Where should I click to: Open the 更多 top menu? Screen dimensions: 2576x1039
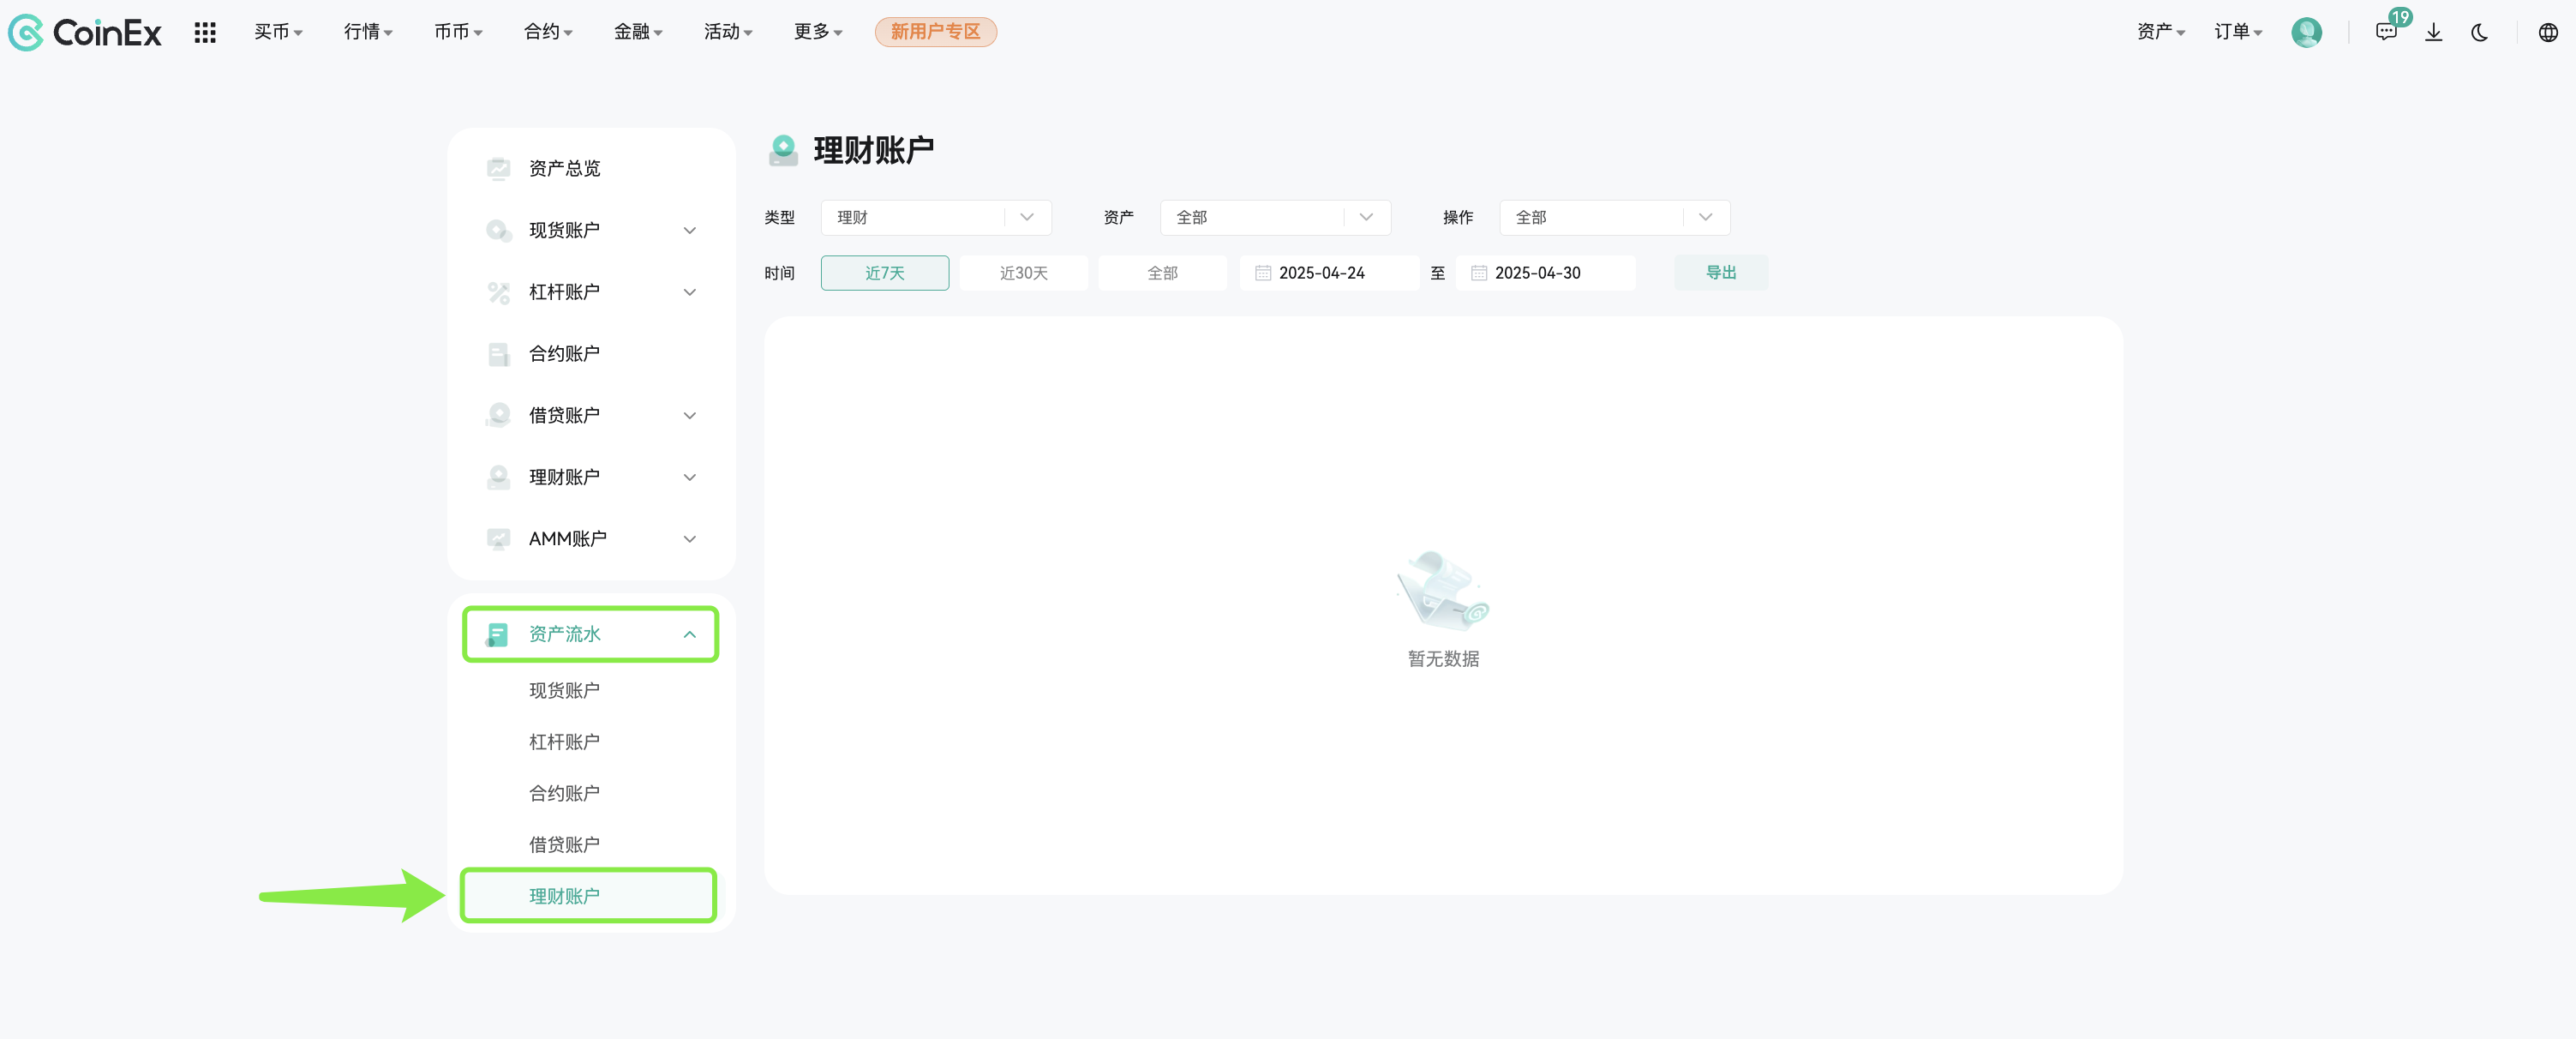pos(818,32)
